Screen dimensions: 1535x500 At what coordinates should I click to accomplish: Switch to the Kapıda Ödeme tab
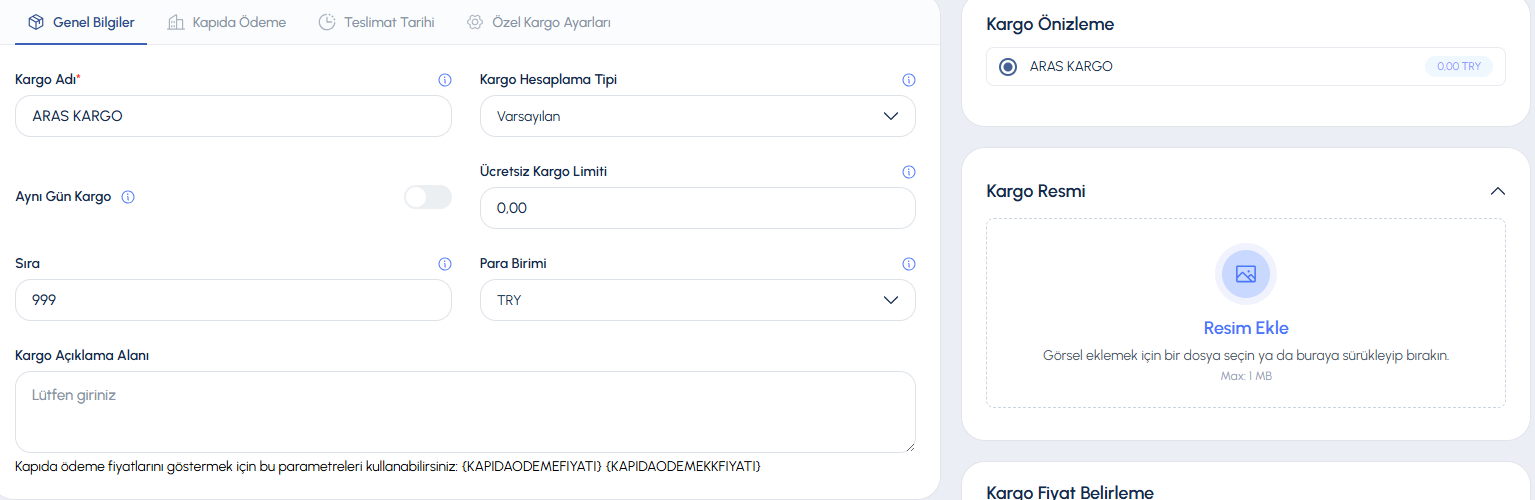227,22
